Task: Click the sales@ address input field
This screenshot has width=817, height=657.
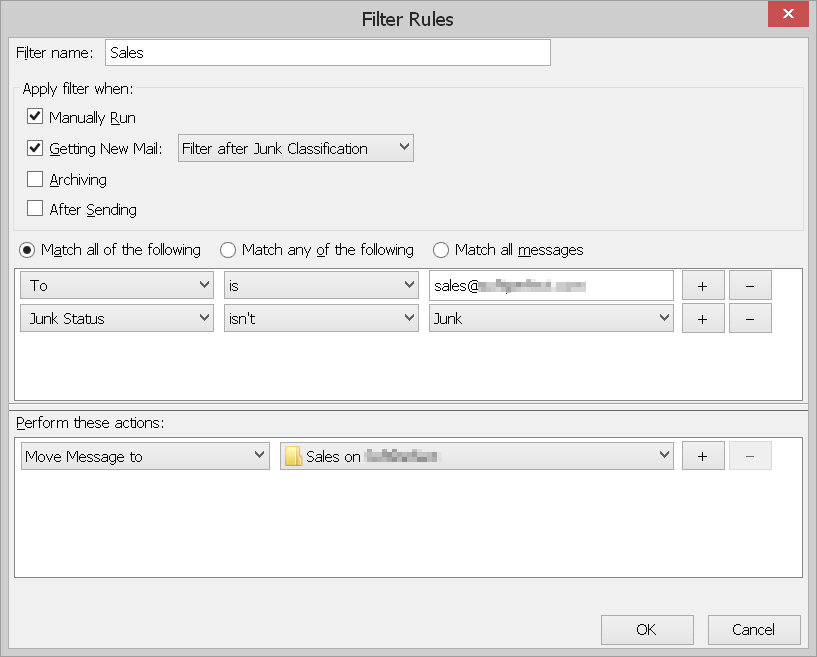Action: tap(551, 286)
